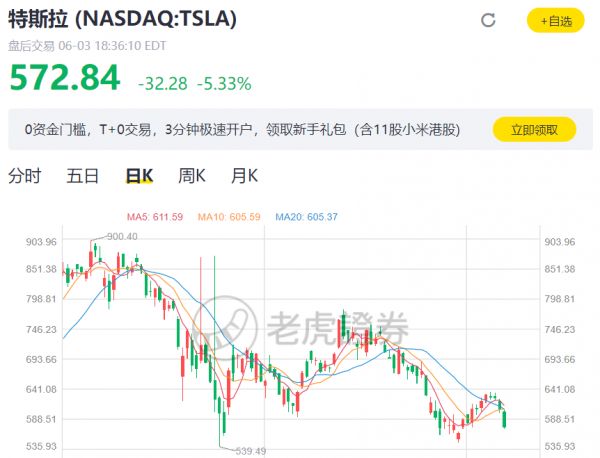Click the refresh icon beside the stock title
The image size is (600, 458).
tap(488, 20)
